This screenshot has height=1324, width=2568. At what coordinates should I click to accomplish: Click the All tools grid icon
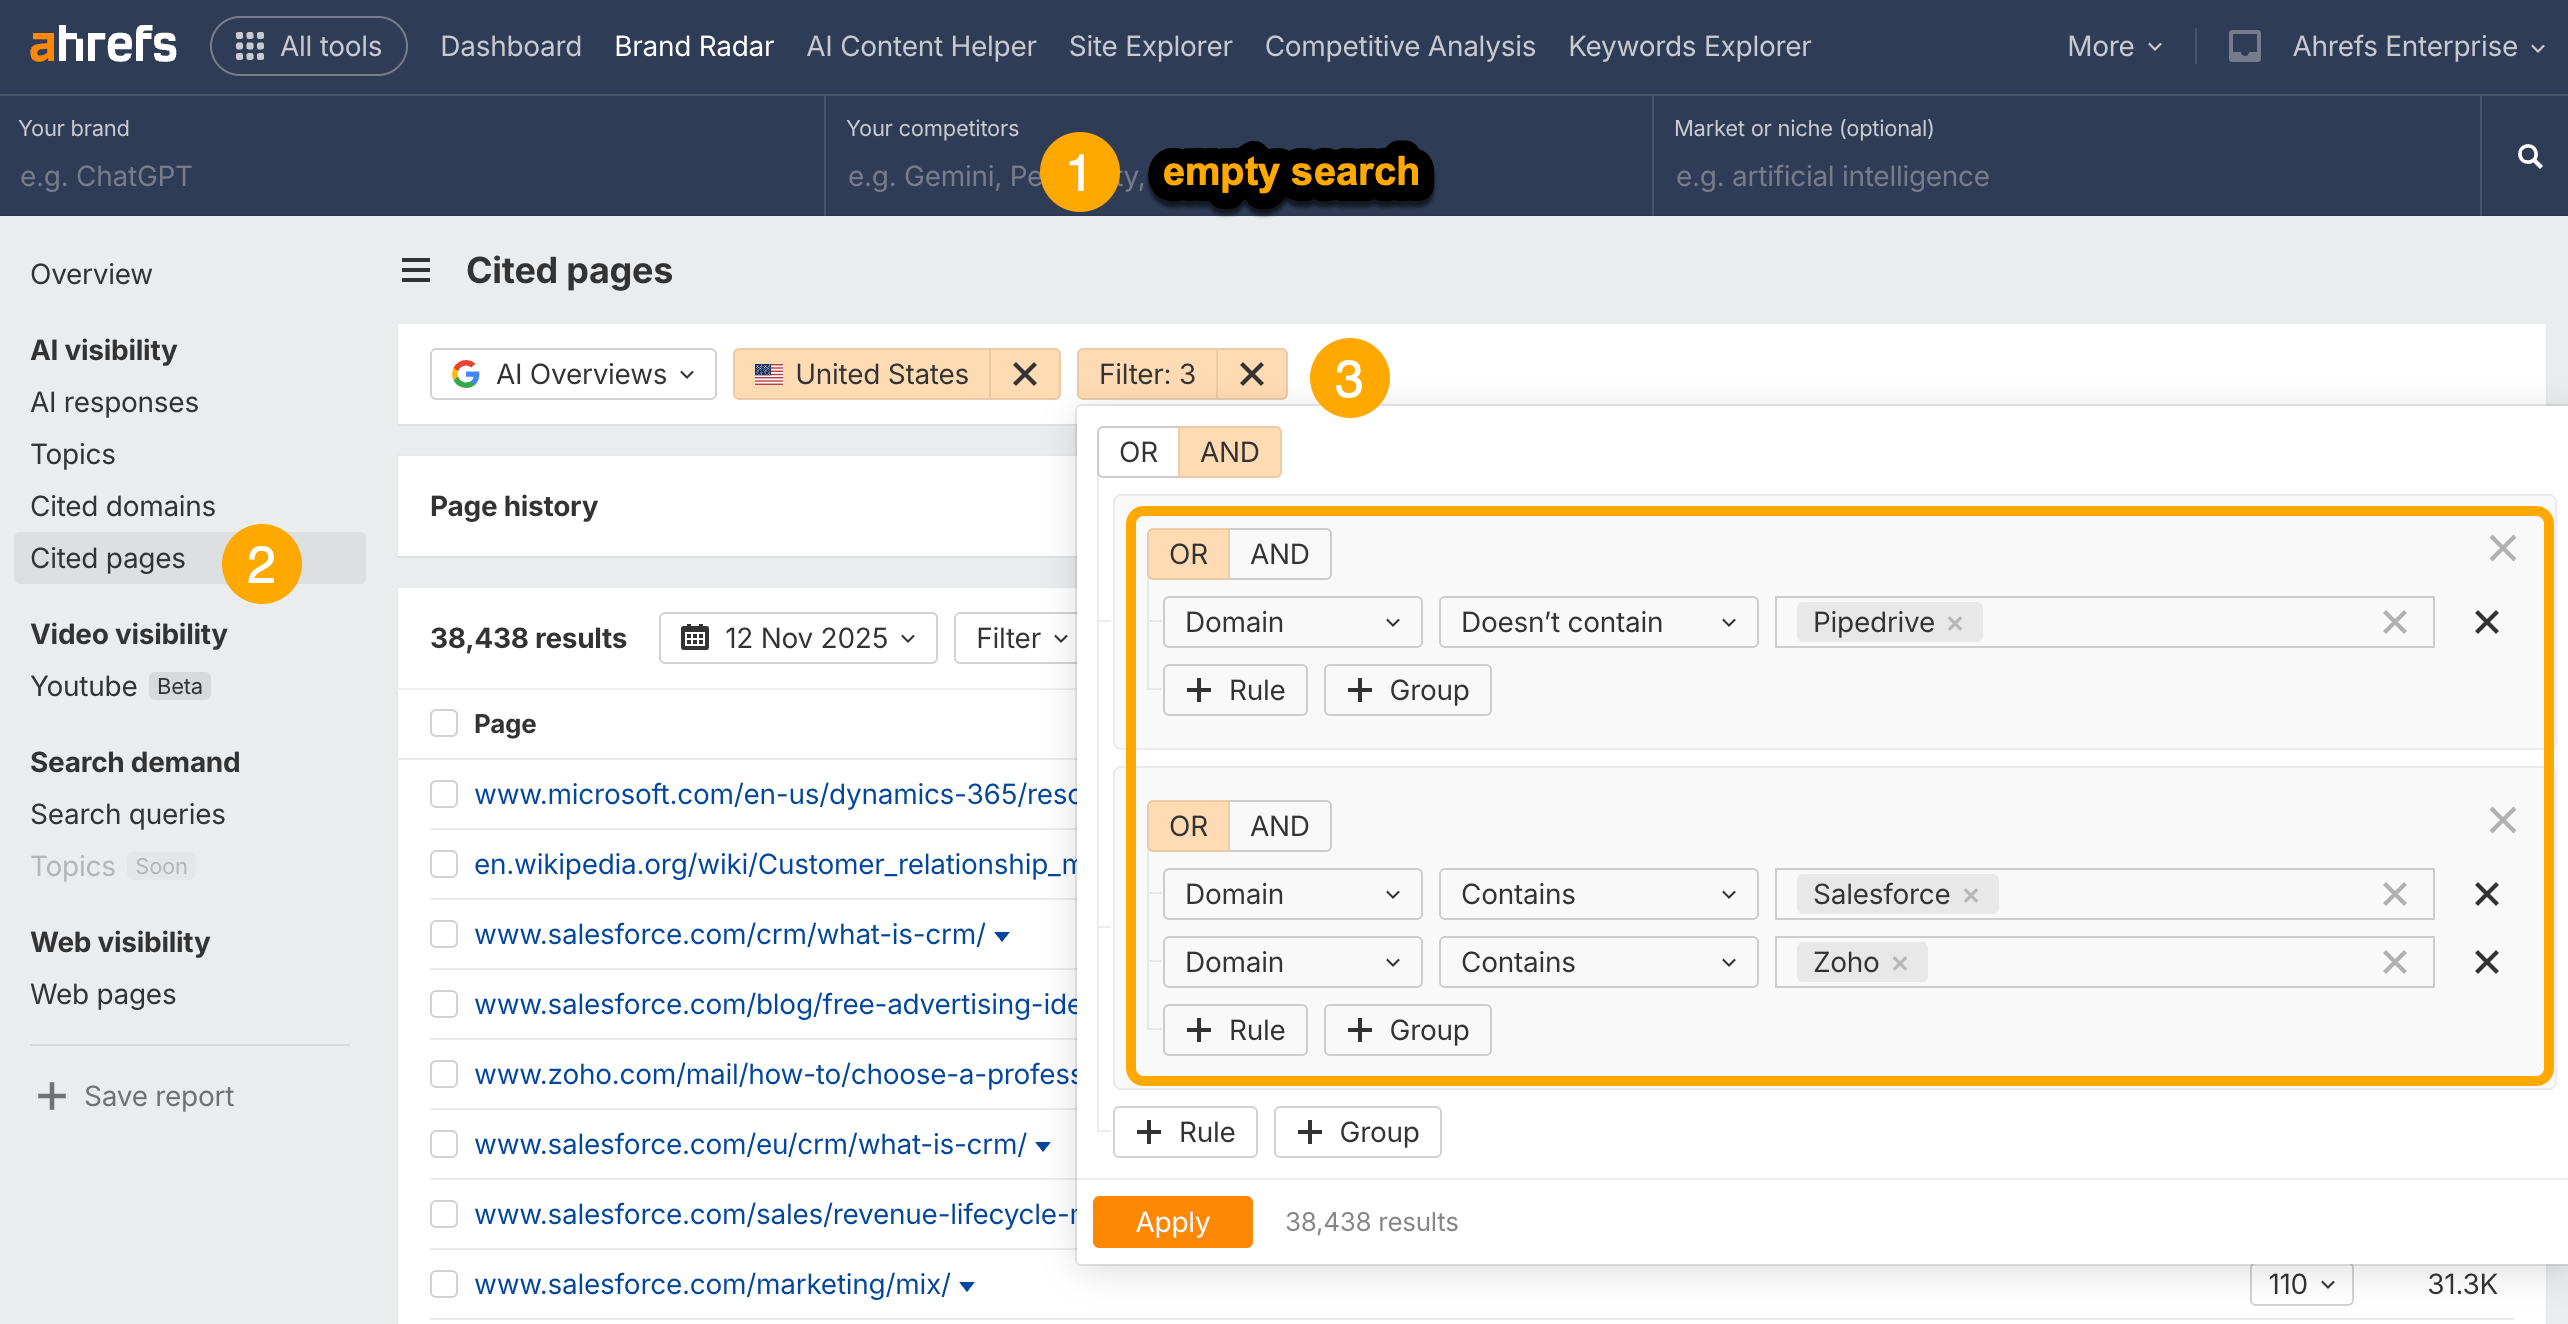coord(249,46)
